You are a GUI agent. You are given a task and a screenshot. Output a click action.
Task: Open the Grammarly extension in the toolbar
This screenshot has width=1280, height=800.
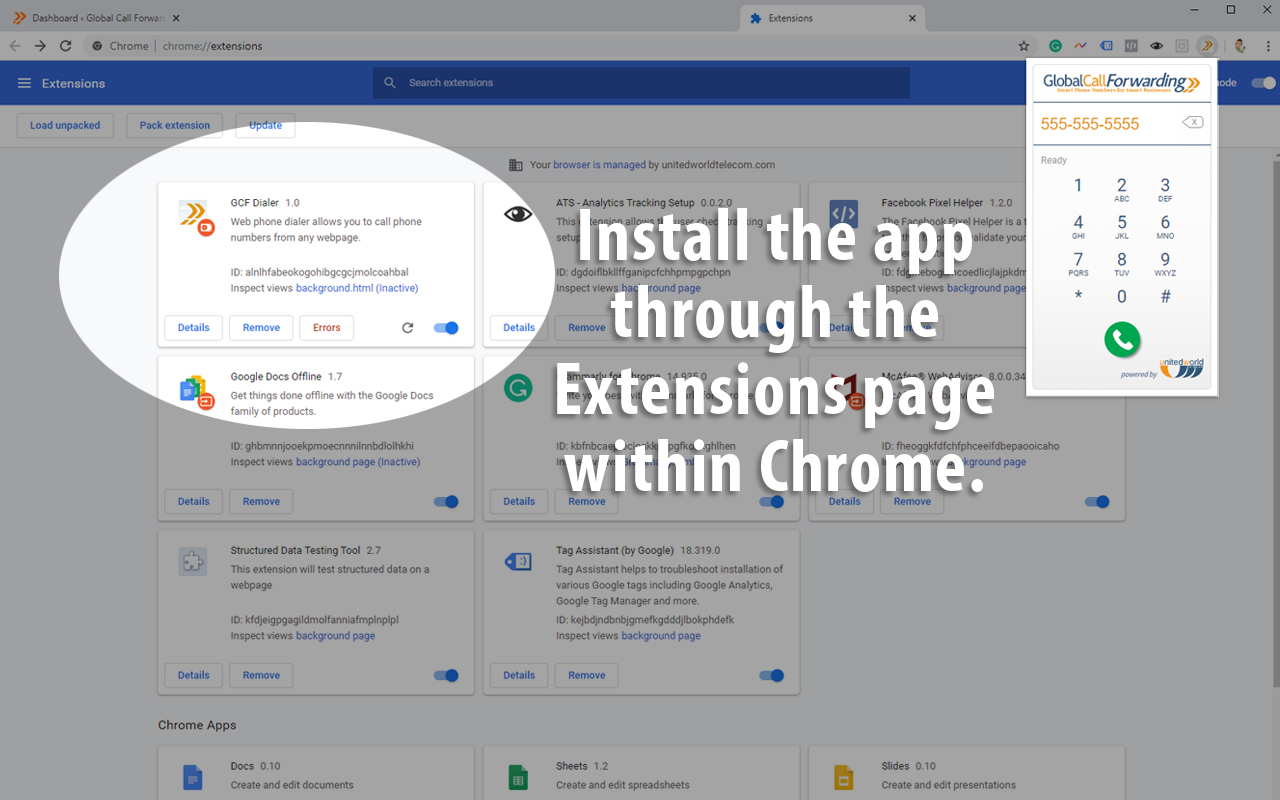(x=1055, y=46)
